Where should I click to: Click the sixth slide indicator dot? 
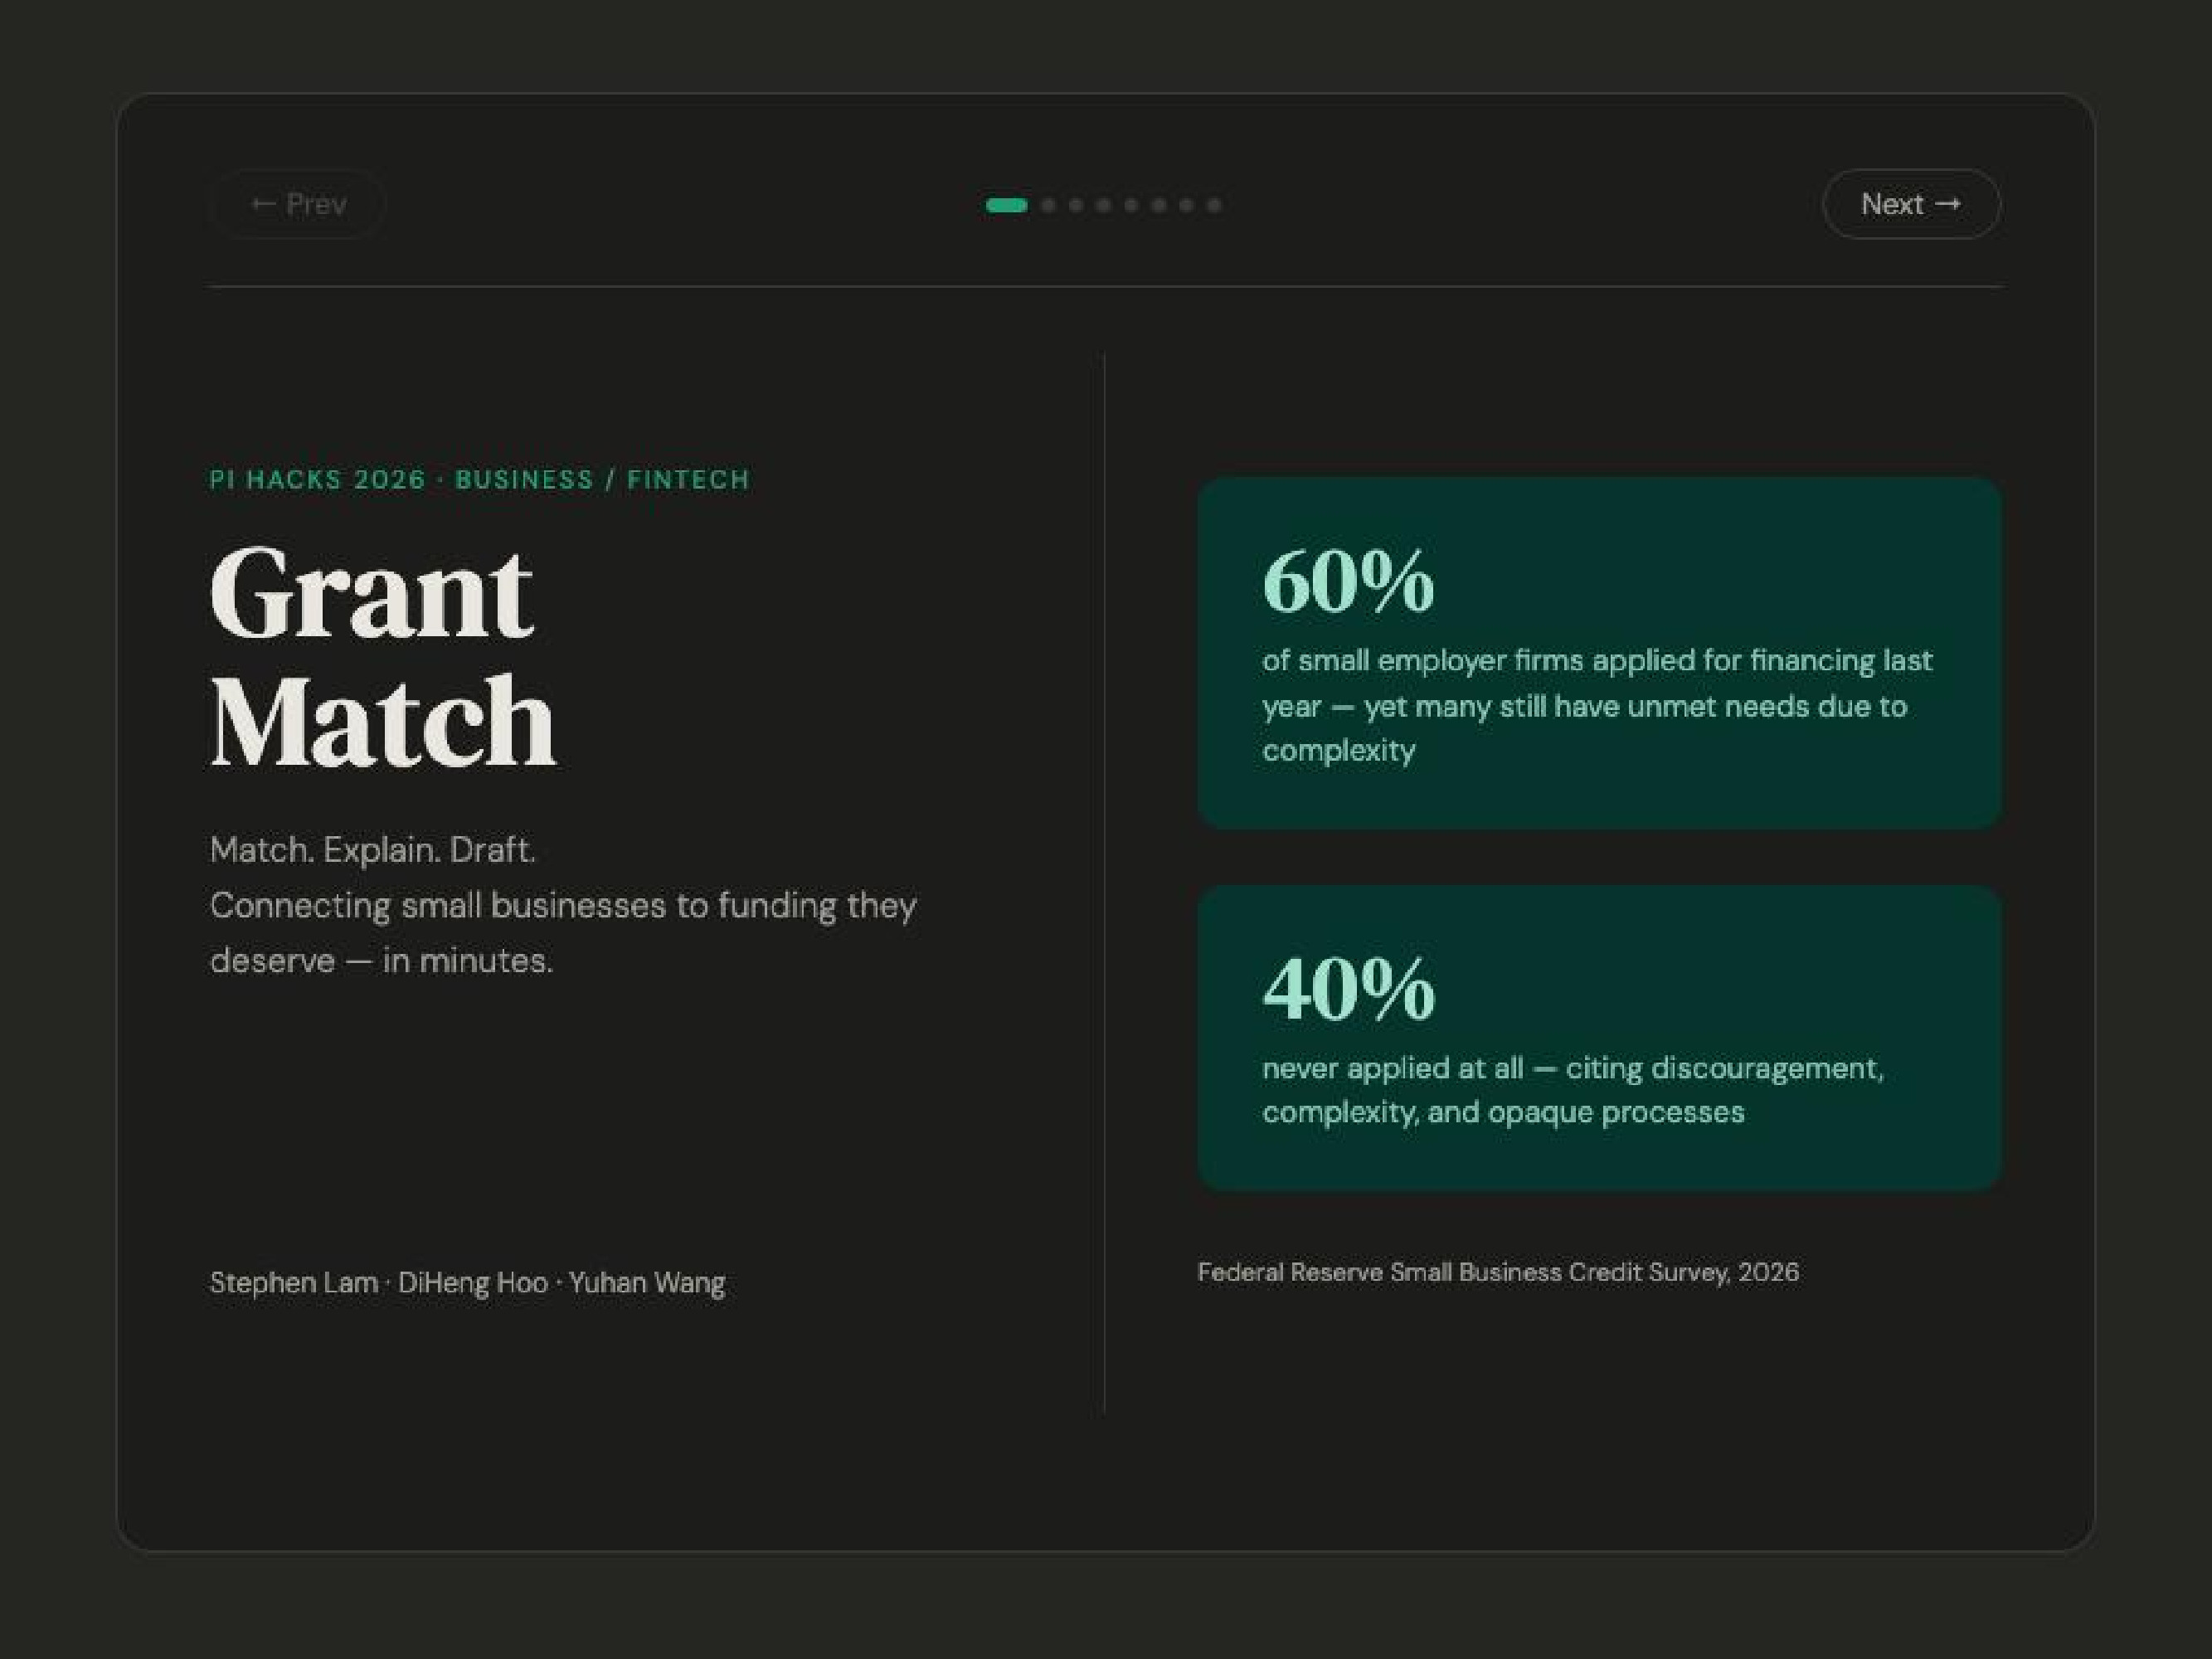[x=1158, y=205]
